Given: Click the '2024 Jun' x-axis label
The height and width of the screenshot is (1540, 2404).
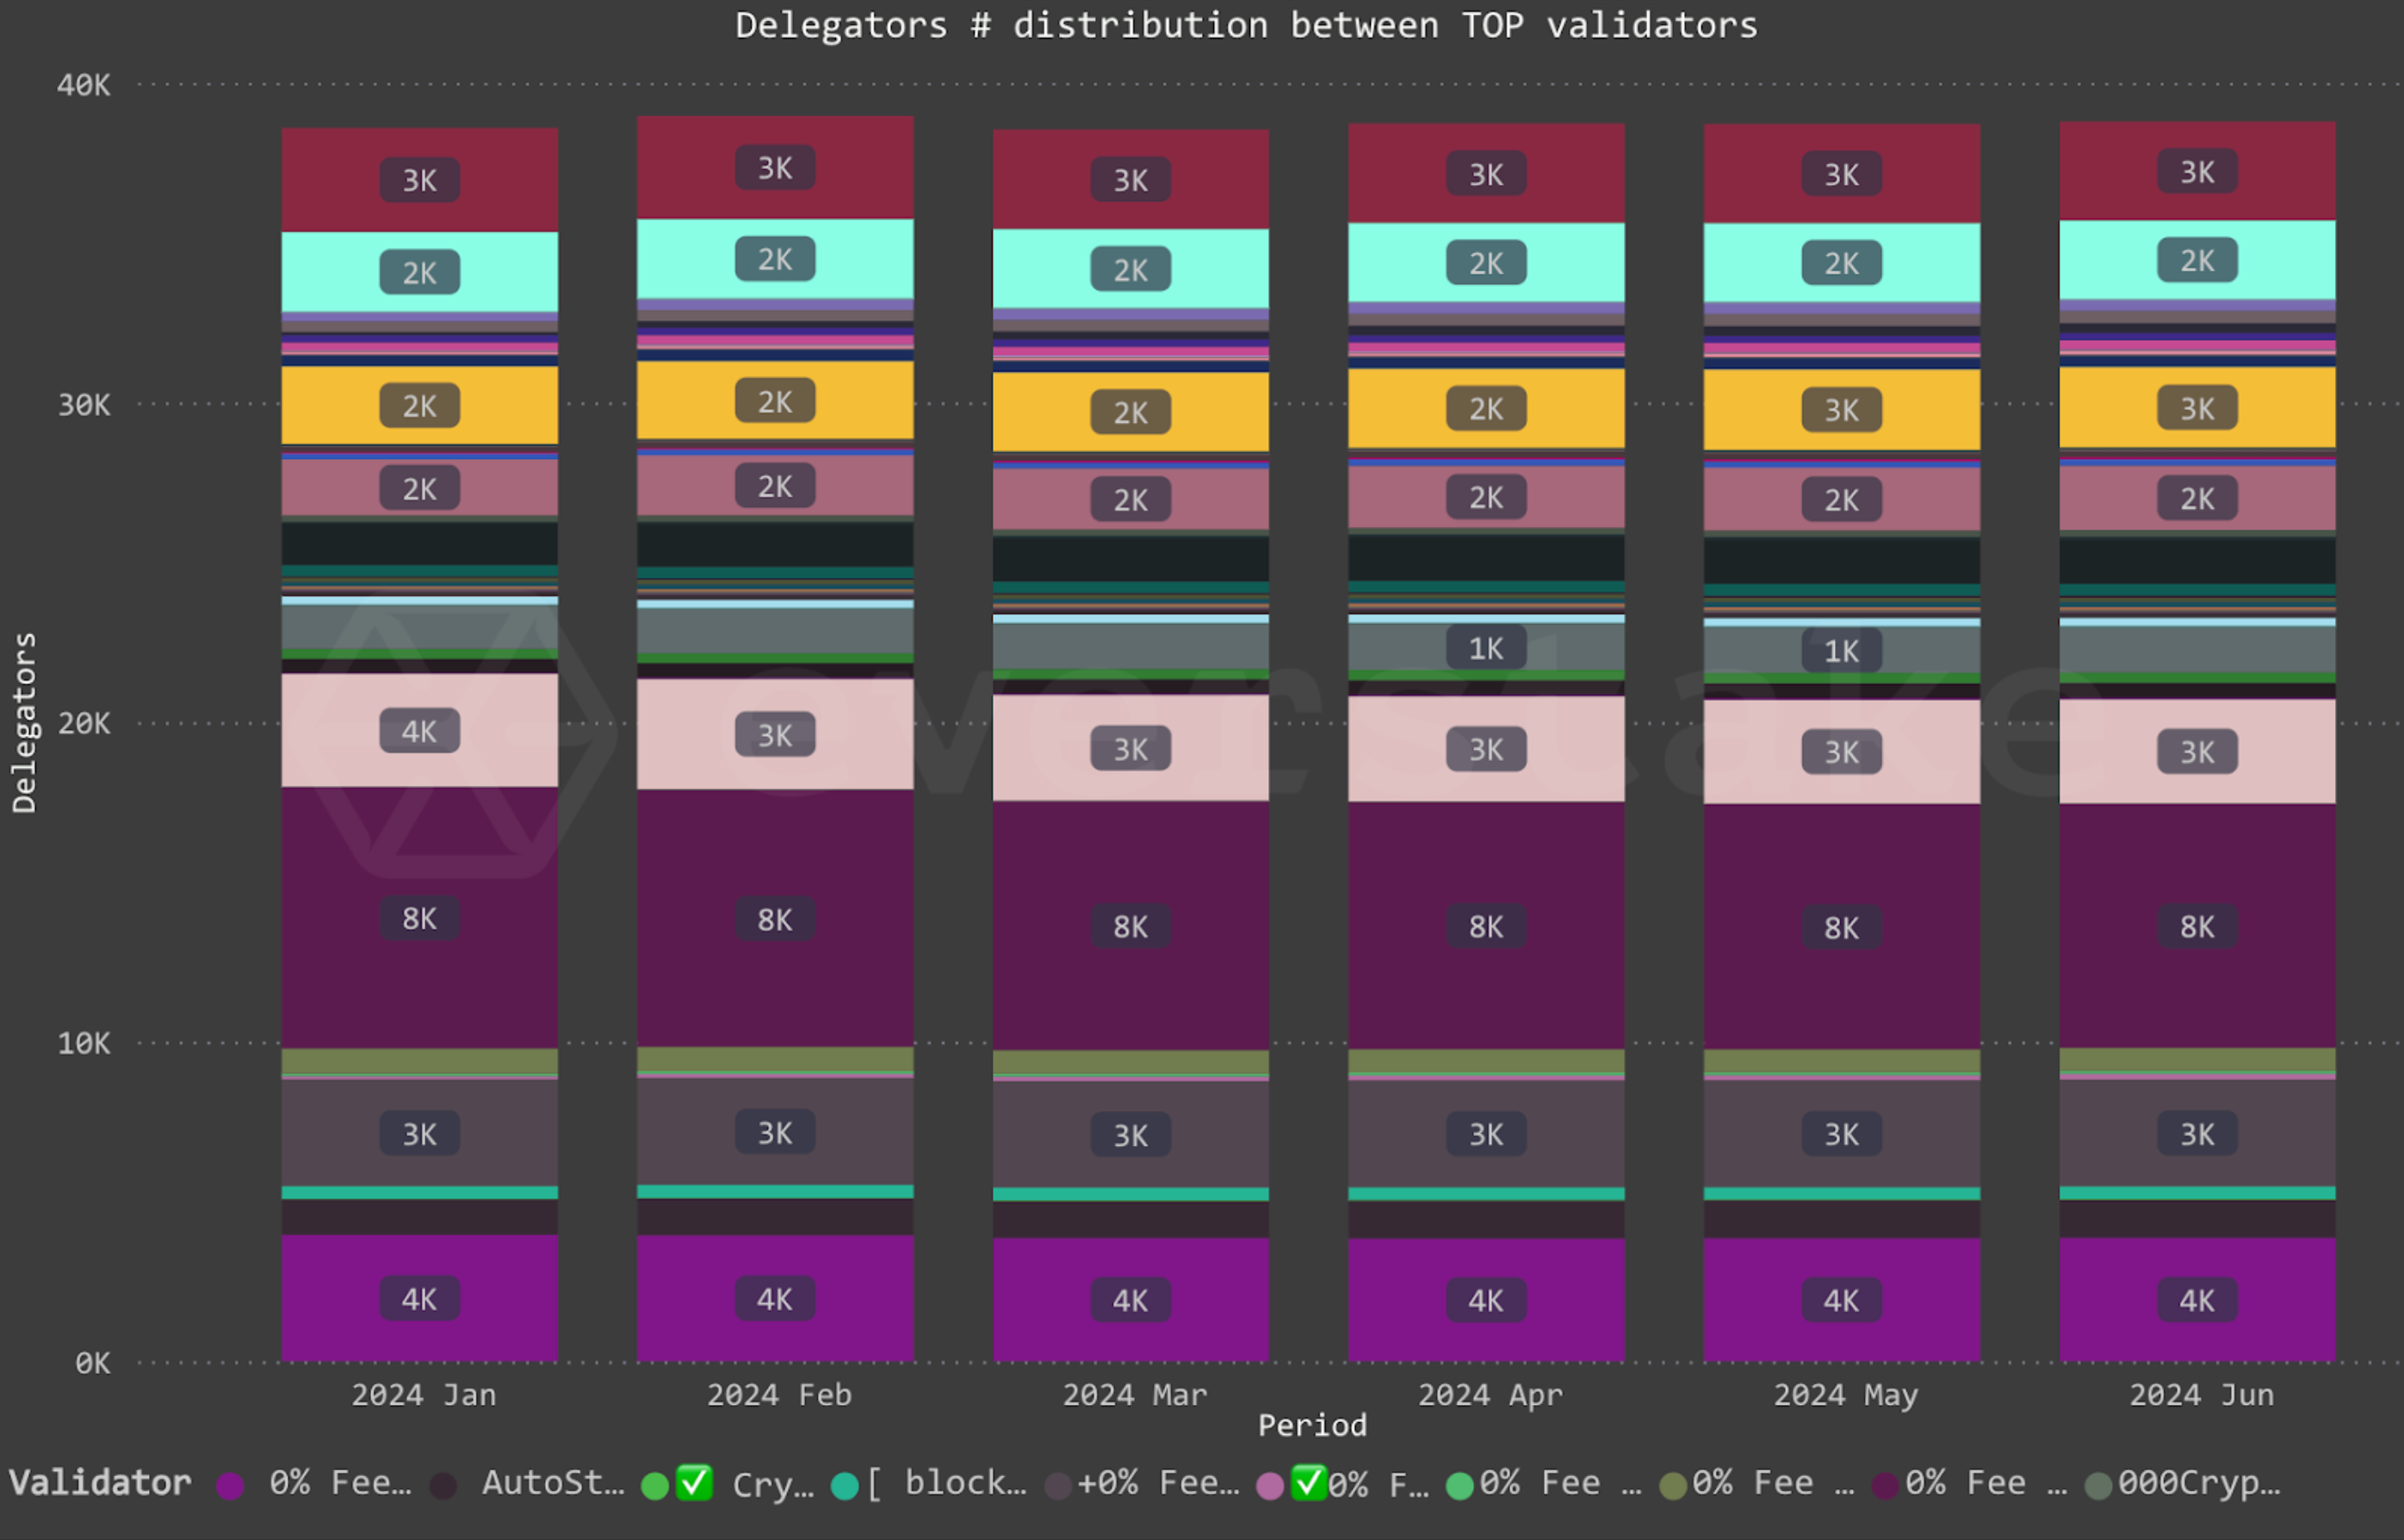Looking at the screenshot, I should [2201, 1395].
